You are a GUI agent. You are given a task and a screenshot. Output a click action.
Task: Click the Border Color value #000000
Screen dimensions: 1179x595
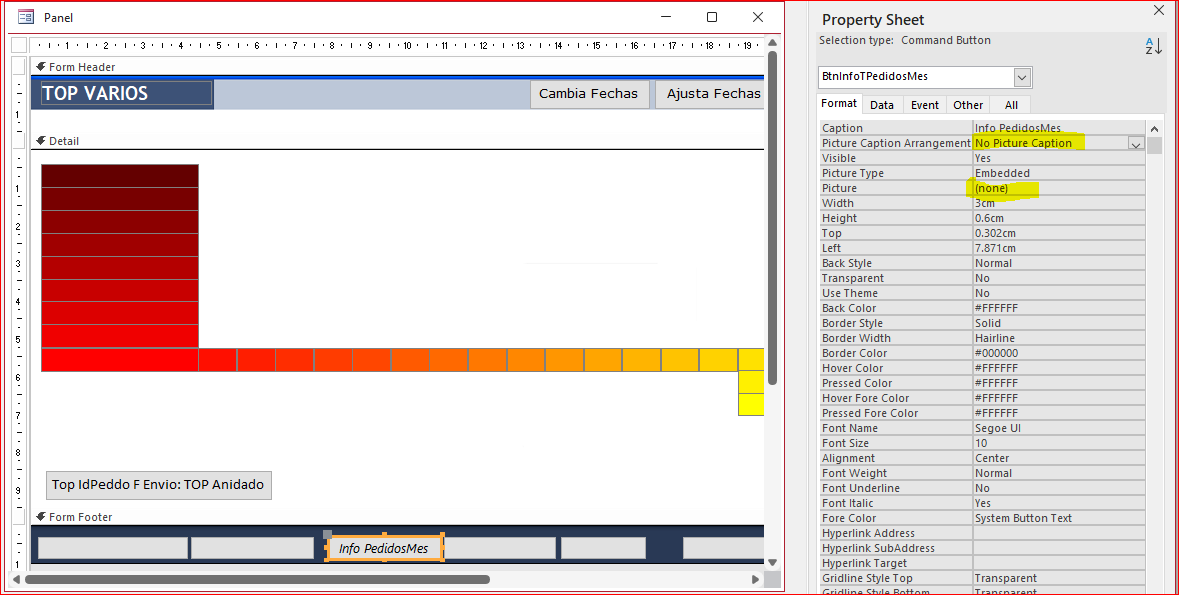tap(1059, 354)
